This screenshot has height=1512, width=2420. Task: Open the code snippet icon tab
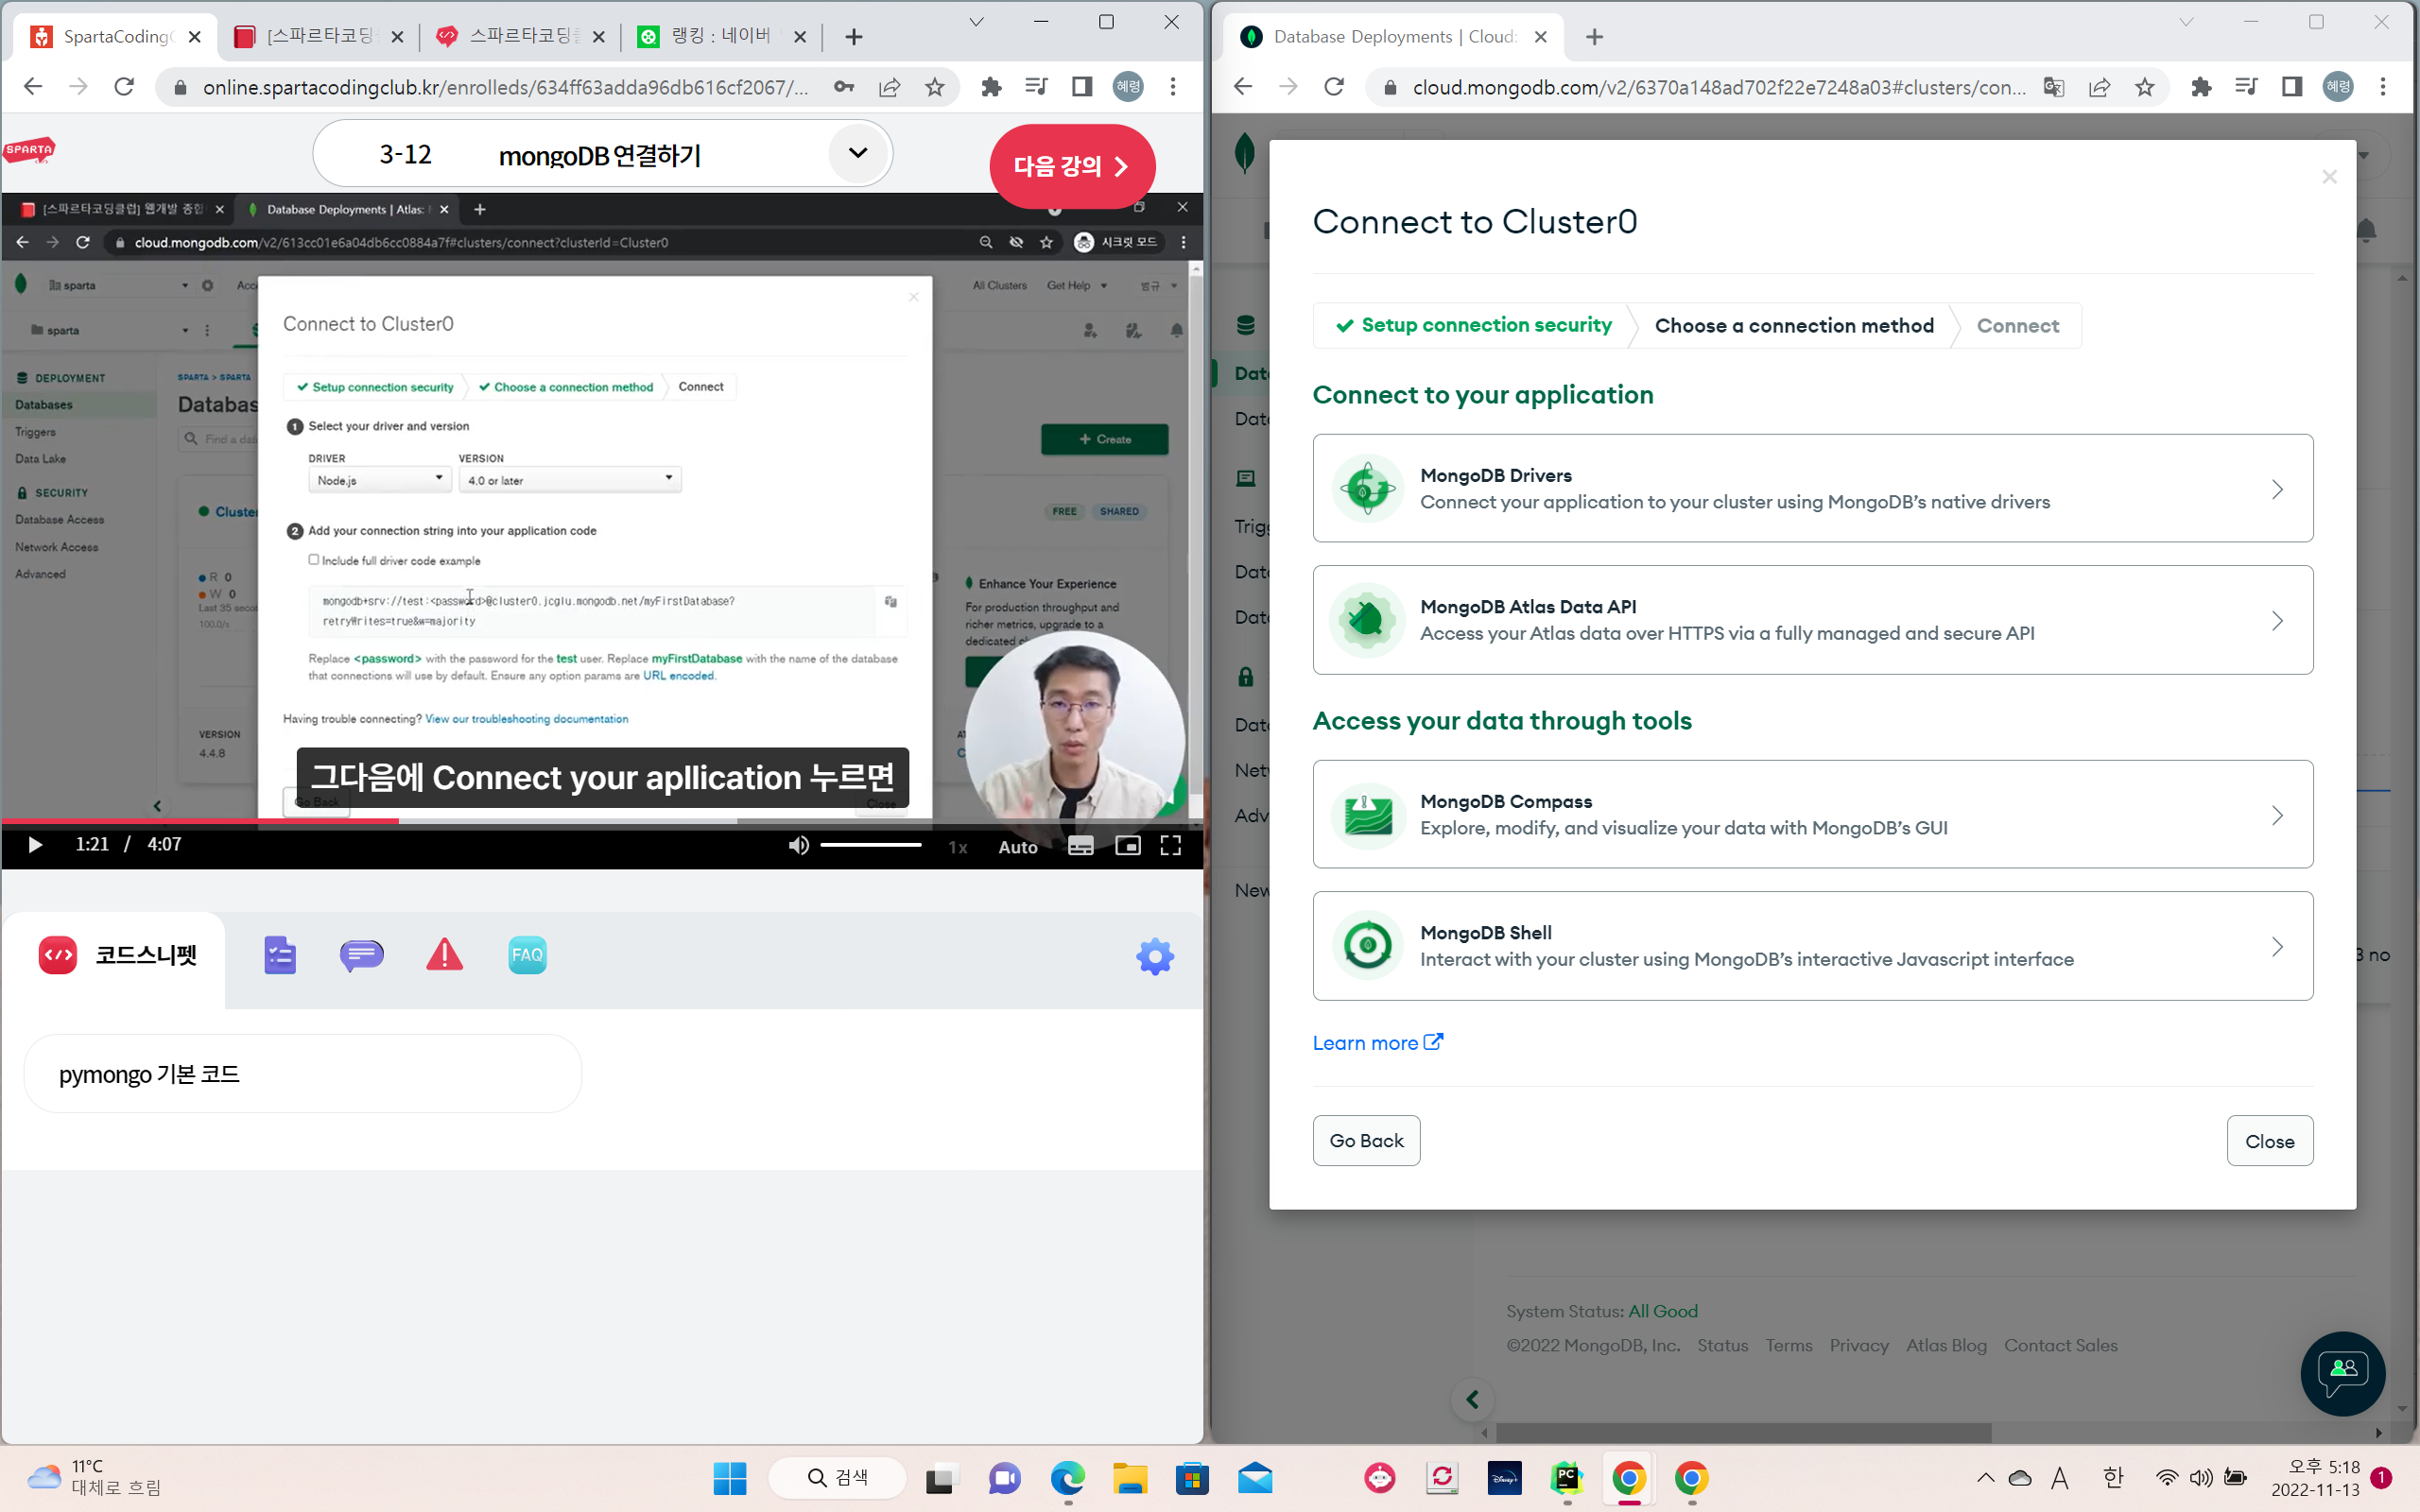pyautogui.click(x=57, y=955)
